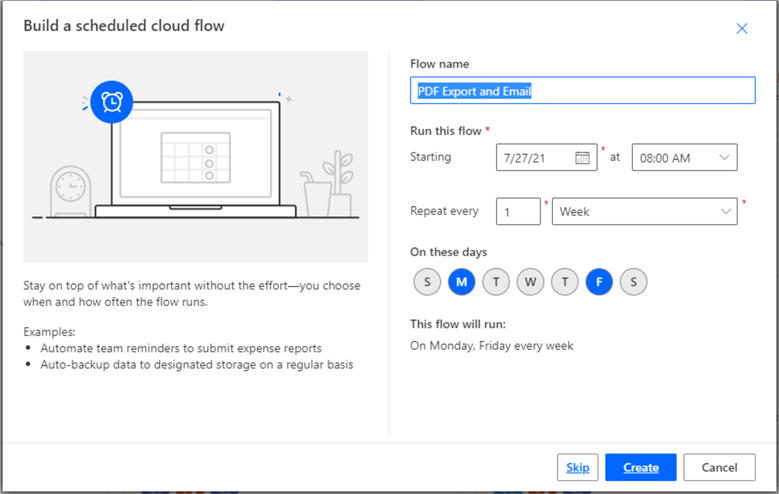Viewport: 779px width, 494px height.
Task: Turn on Thursday in the day selector
Action: pos(565,282)
